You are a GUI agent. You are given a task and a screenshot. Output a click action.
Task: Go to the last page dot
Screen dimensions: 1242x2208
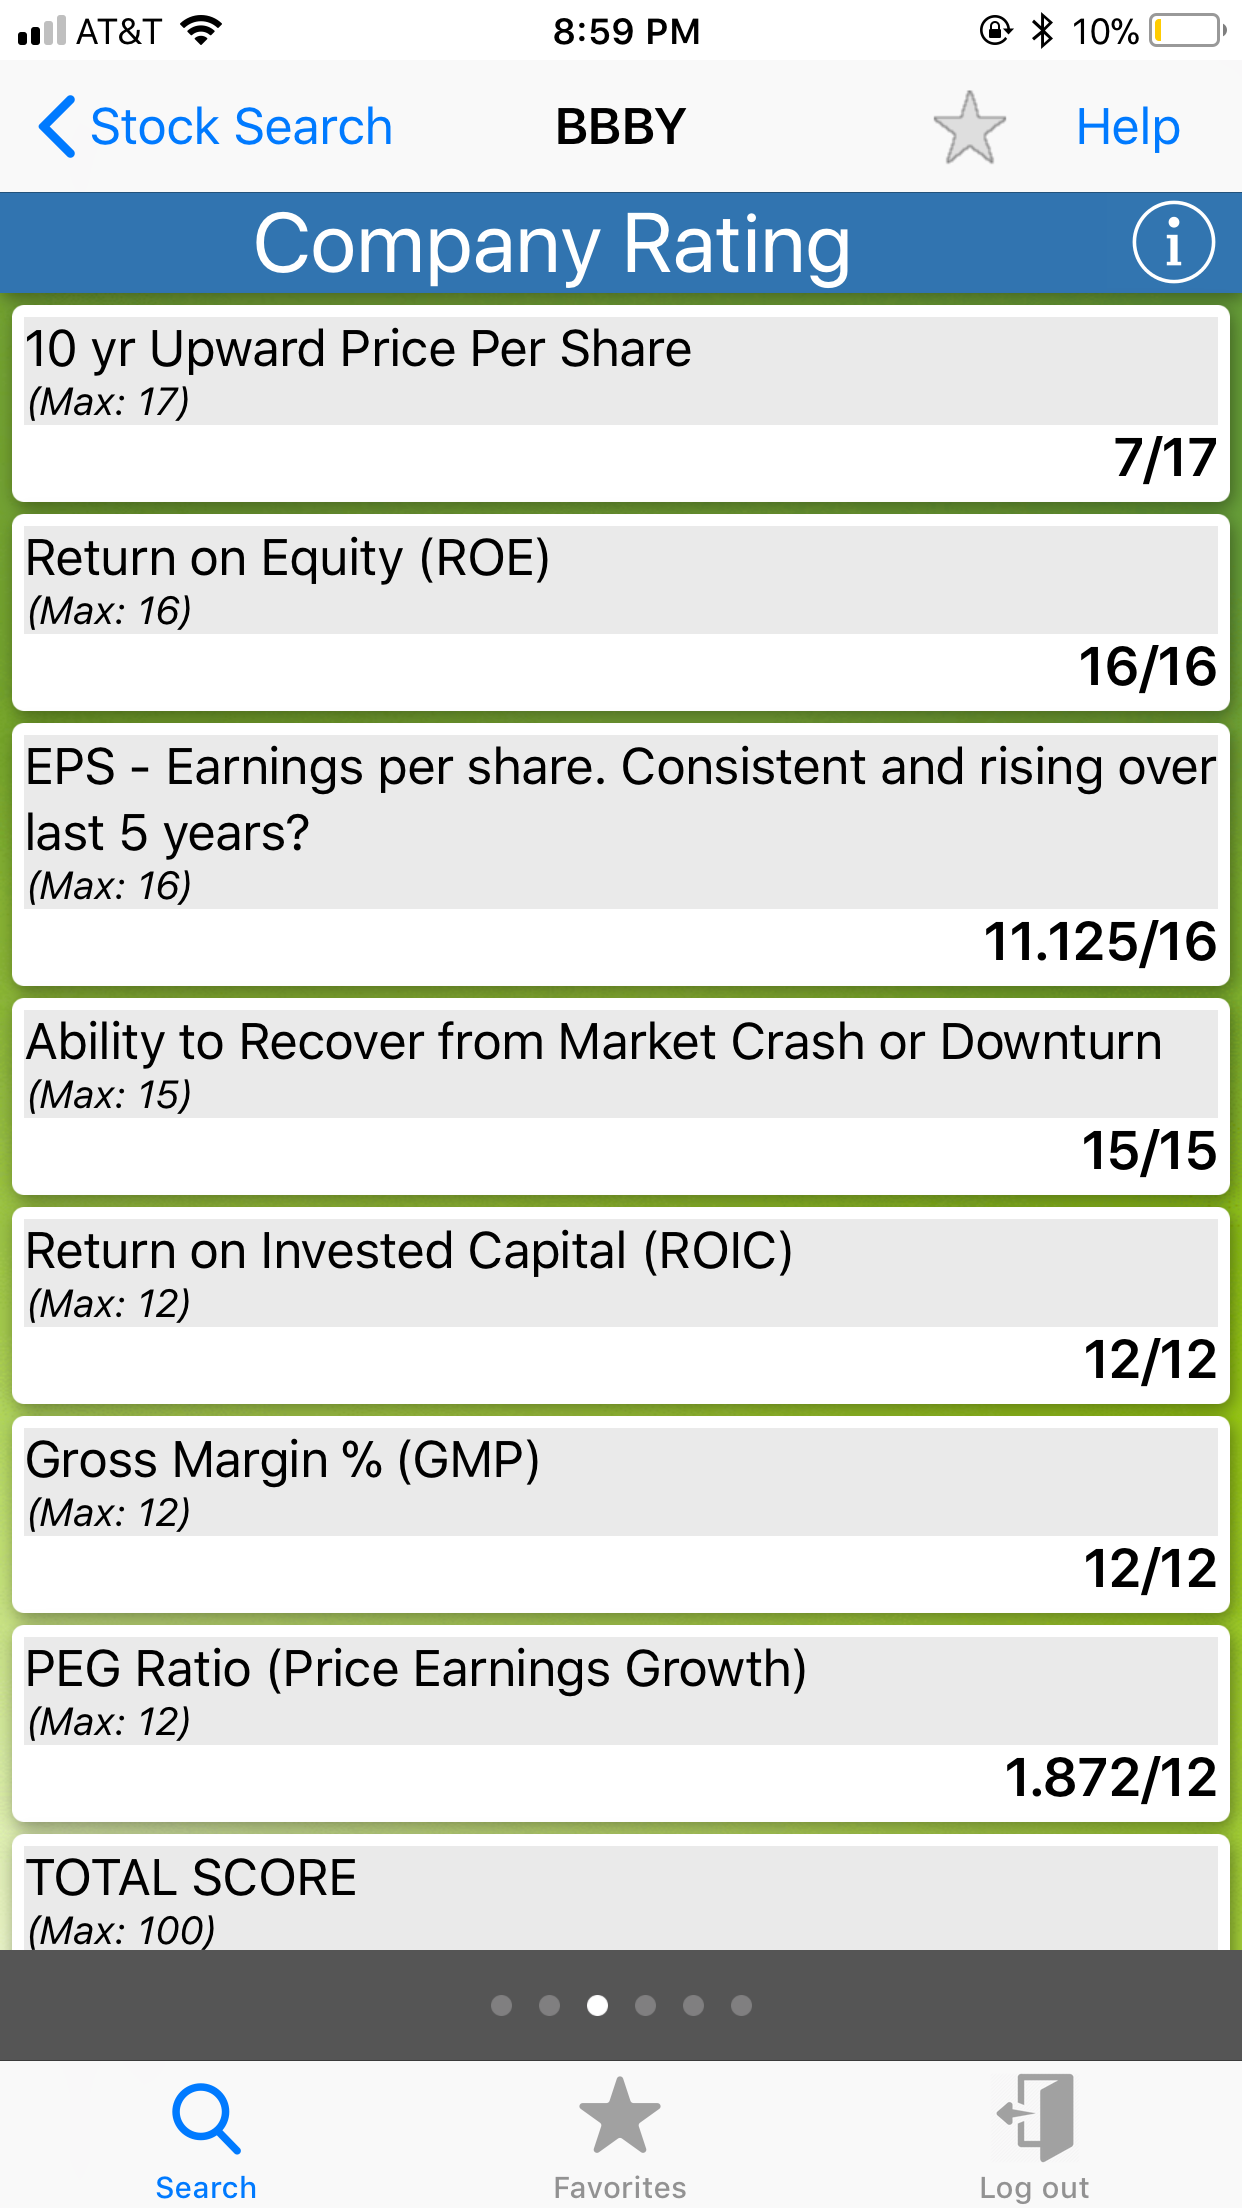[x=741, y=2005]
